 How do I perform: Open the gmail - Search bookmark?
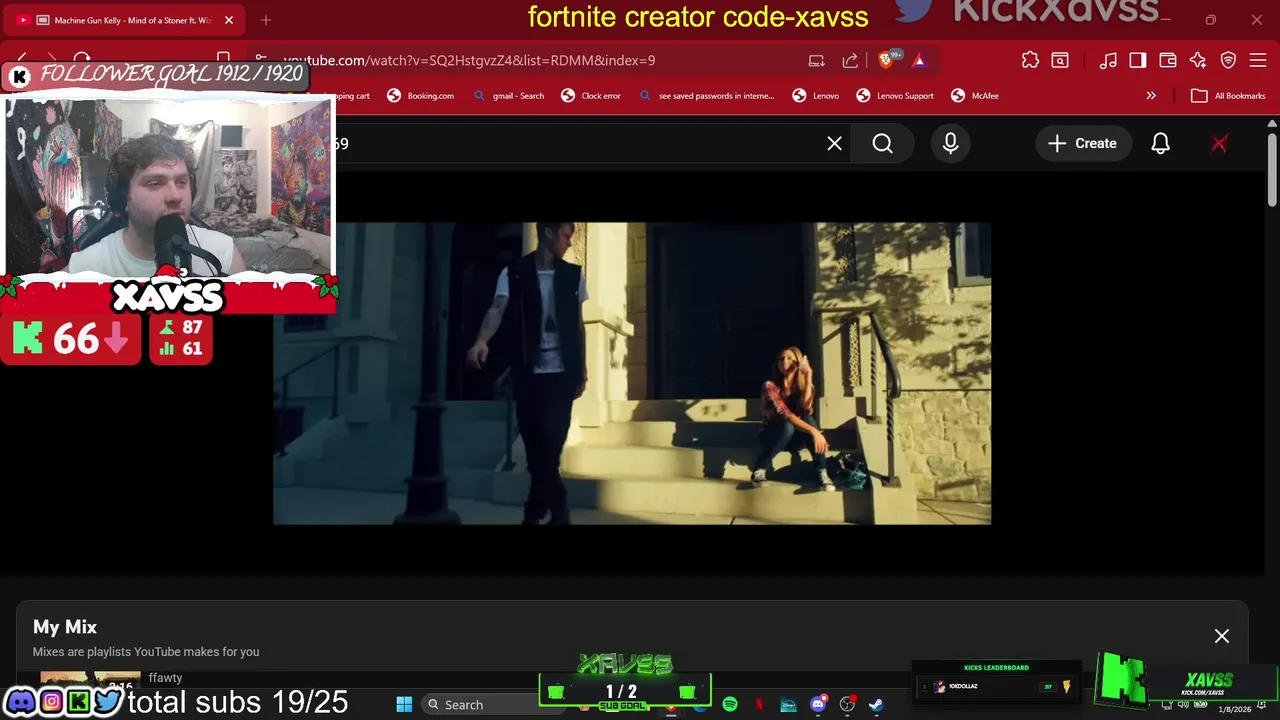509,96
